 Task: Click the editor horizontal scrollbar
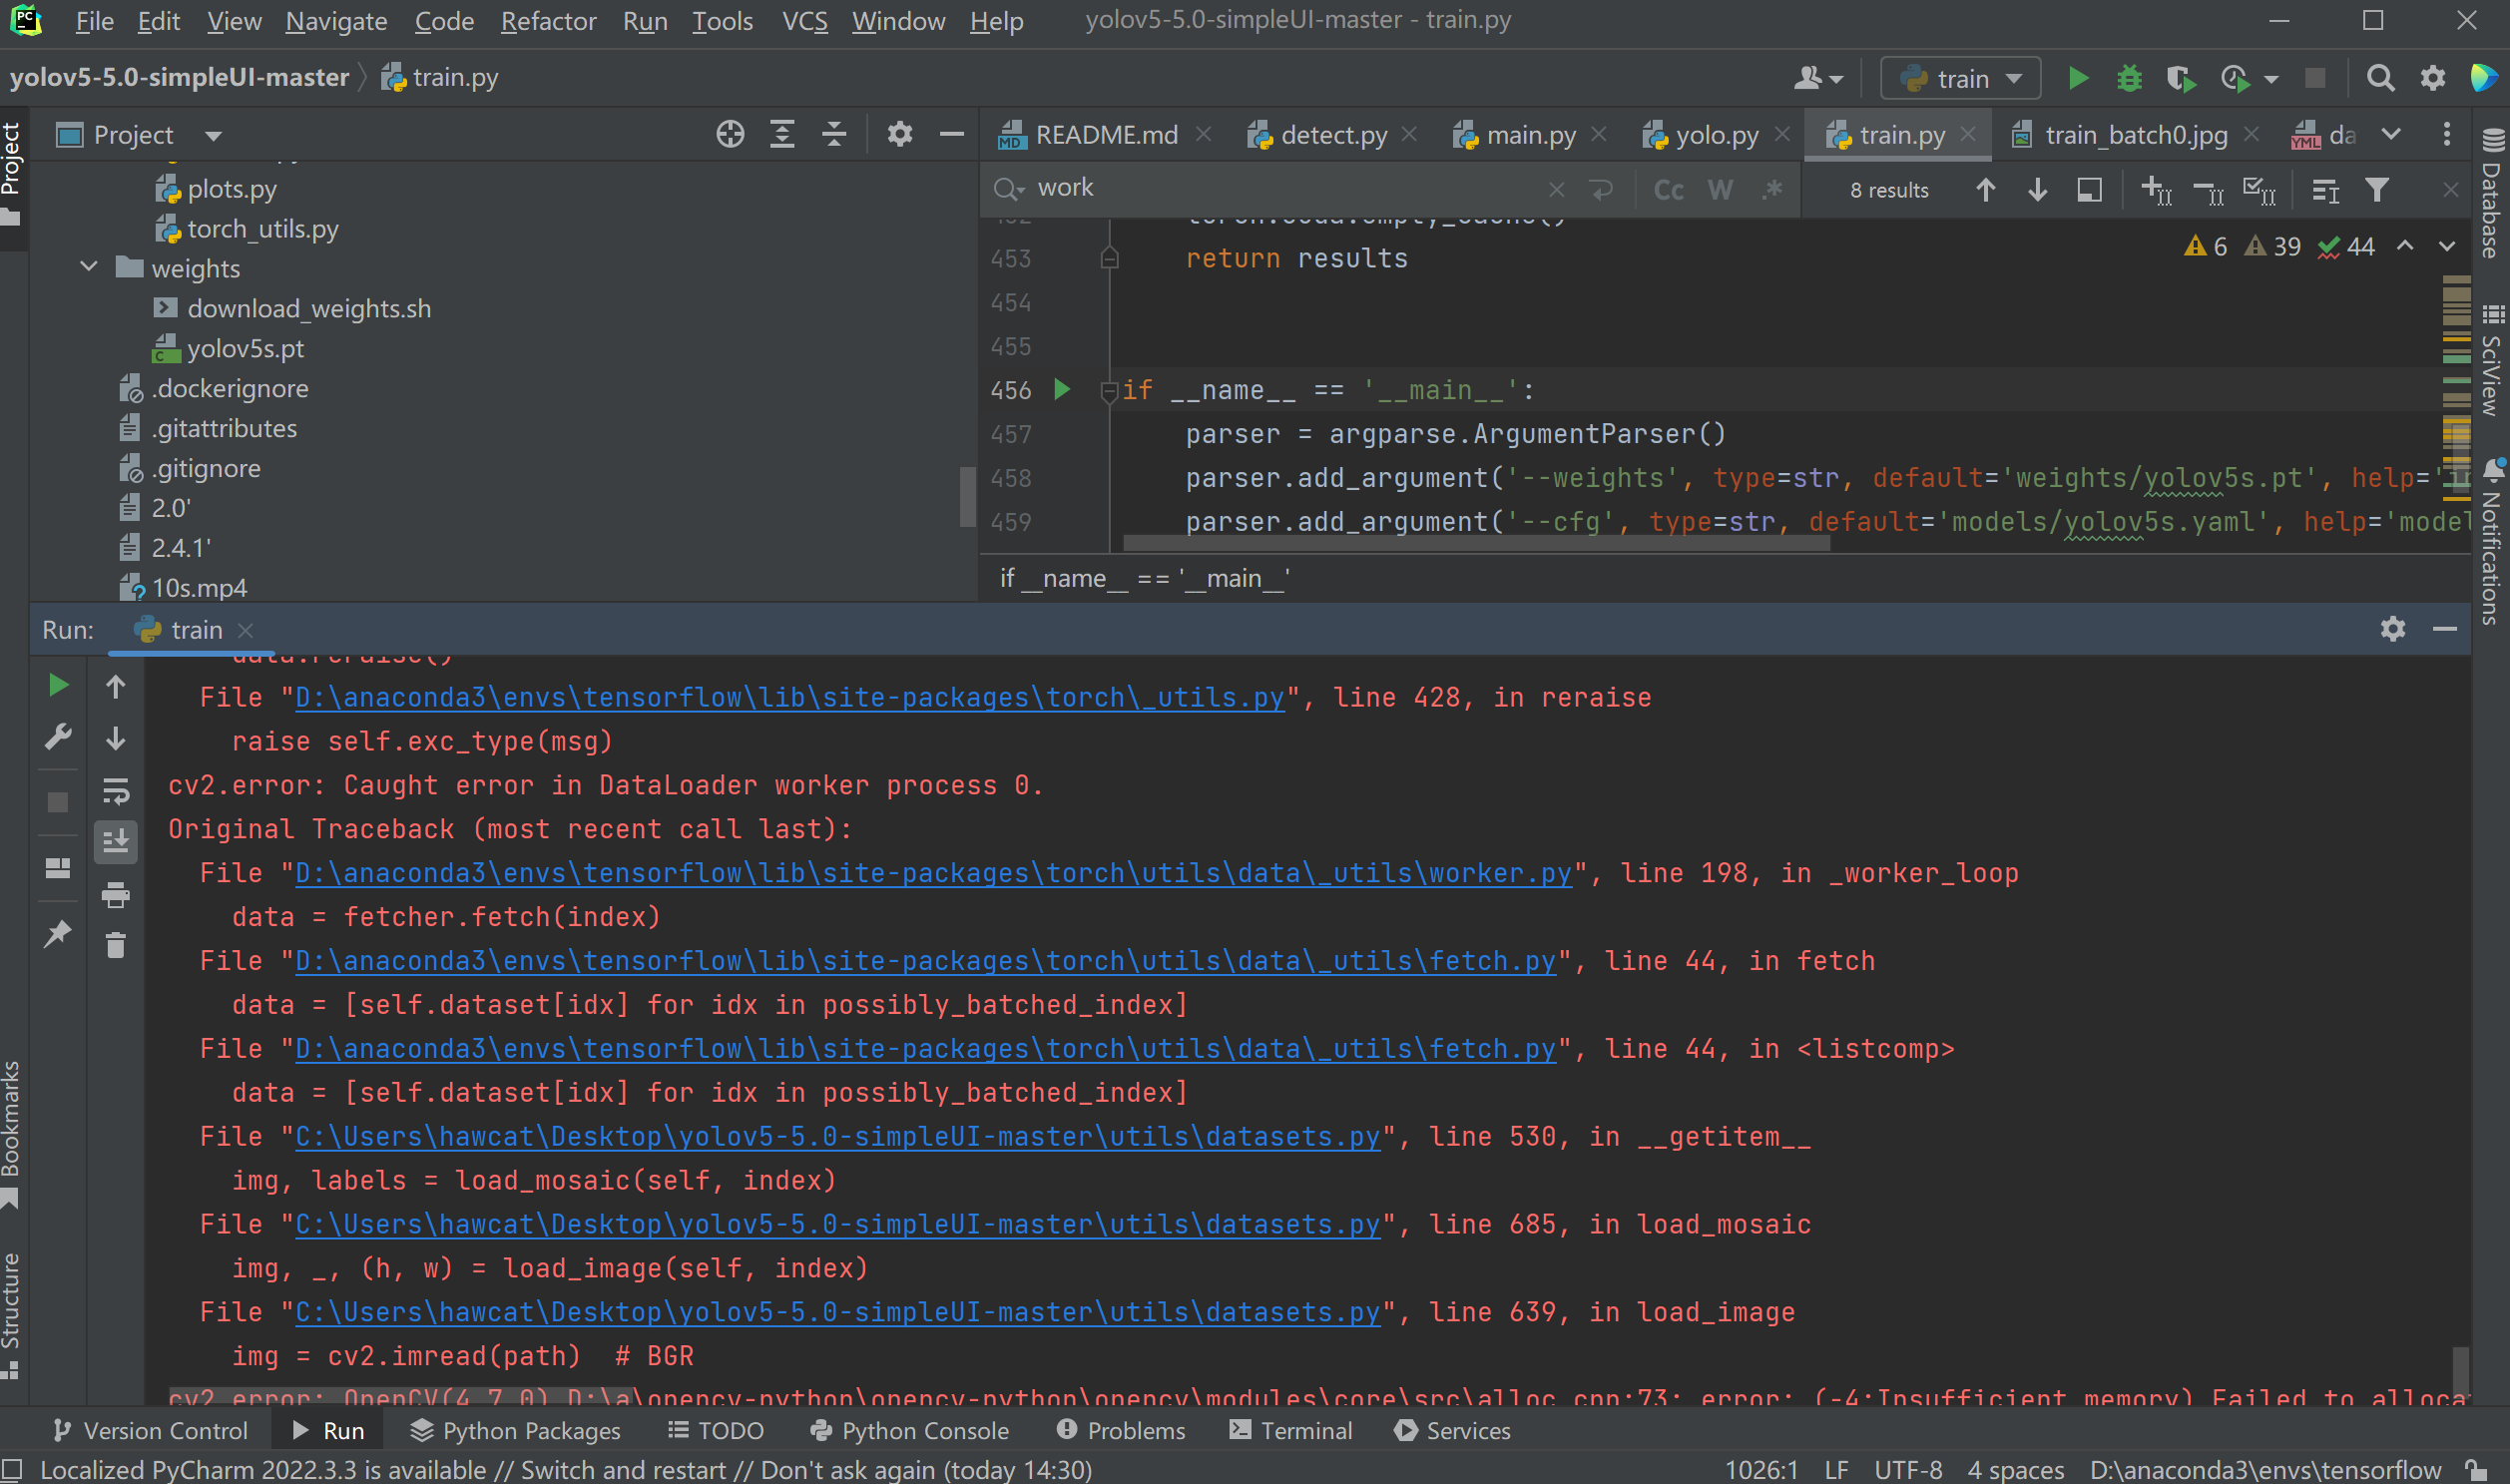click(x=1476, y=544)
